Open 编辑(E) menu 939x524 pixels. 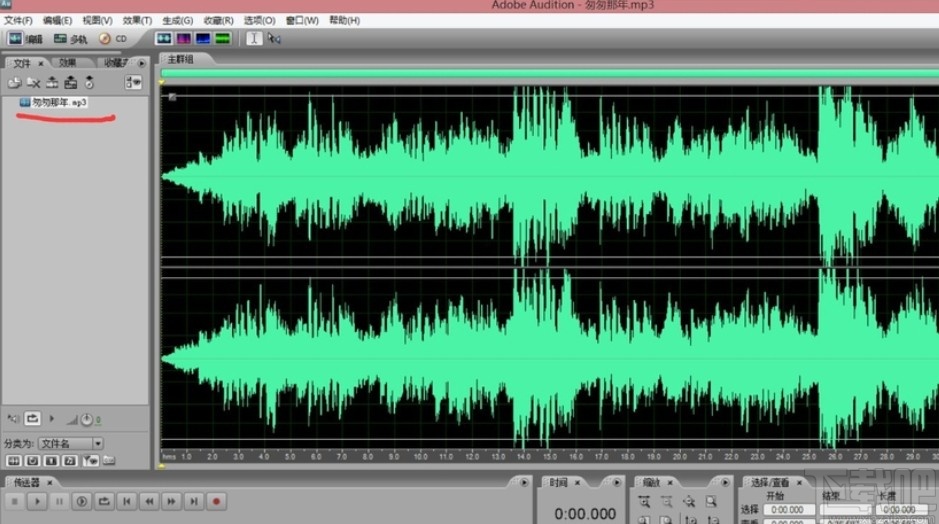(x=57, y=20)
